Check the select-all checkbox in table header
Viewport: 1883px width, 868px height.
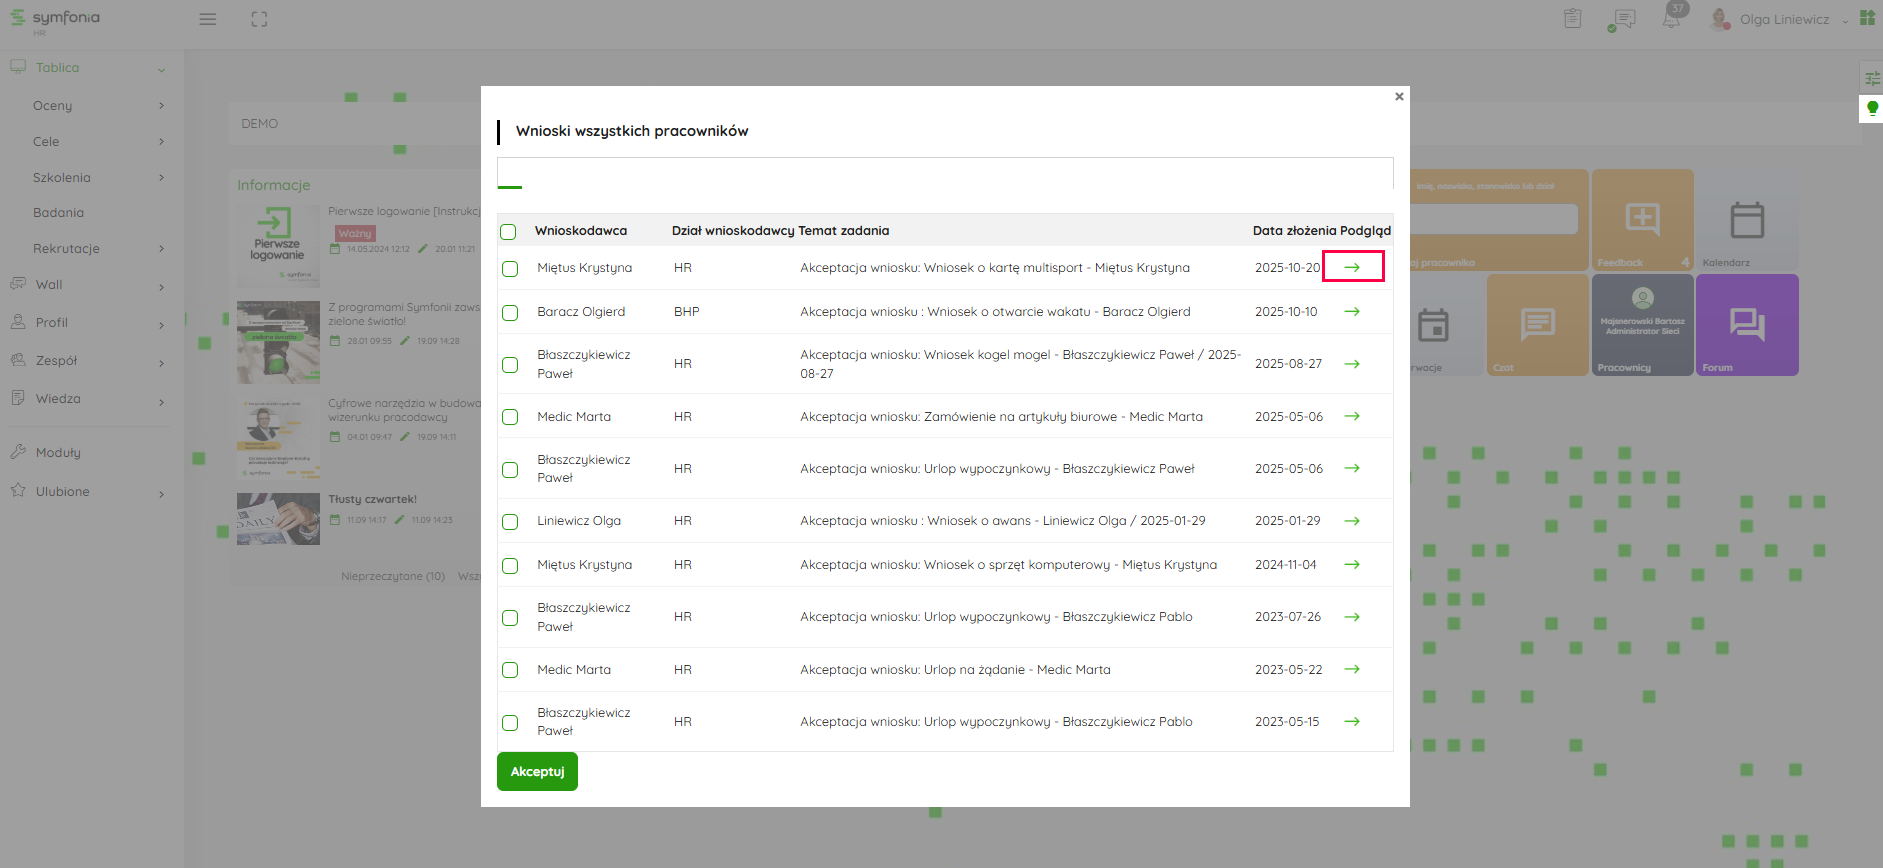(x=509, y=232)
